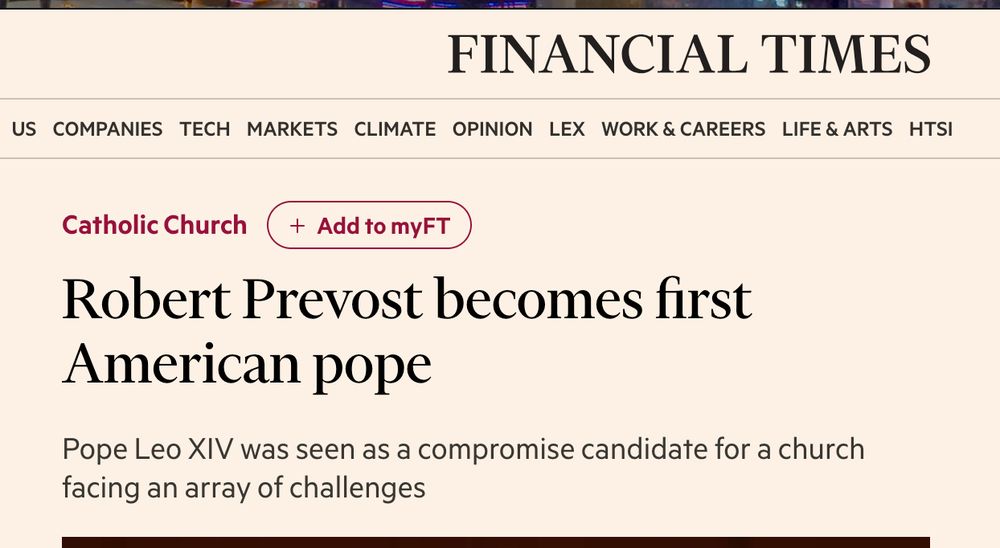1000x548 pixels.
Task: Go to the Opinion section
Action: [492, 129]
